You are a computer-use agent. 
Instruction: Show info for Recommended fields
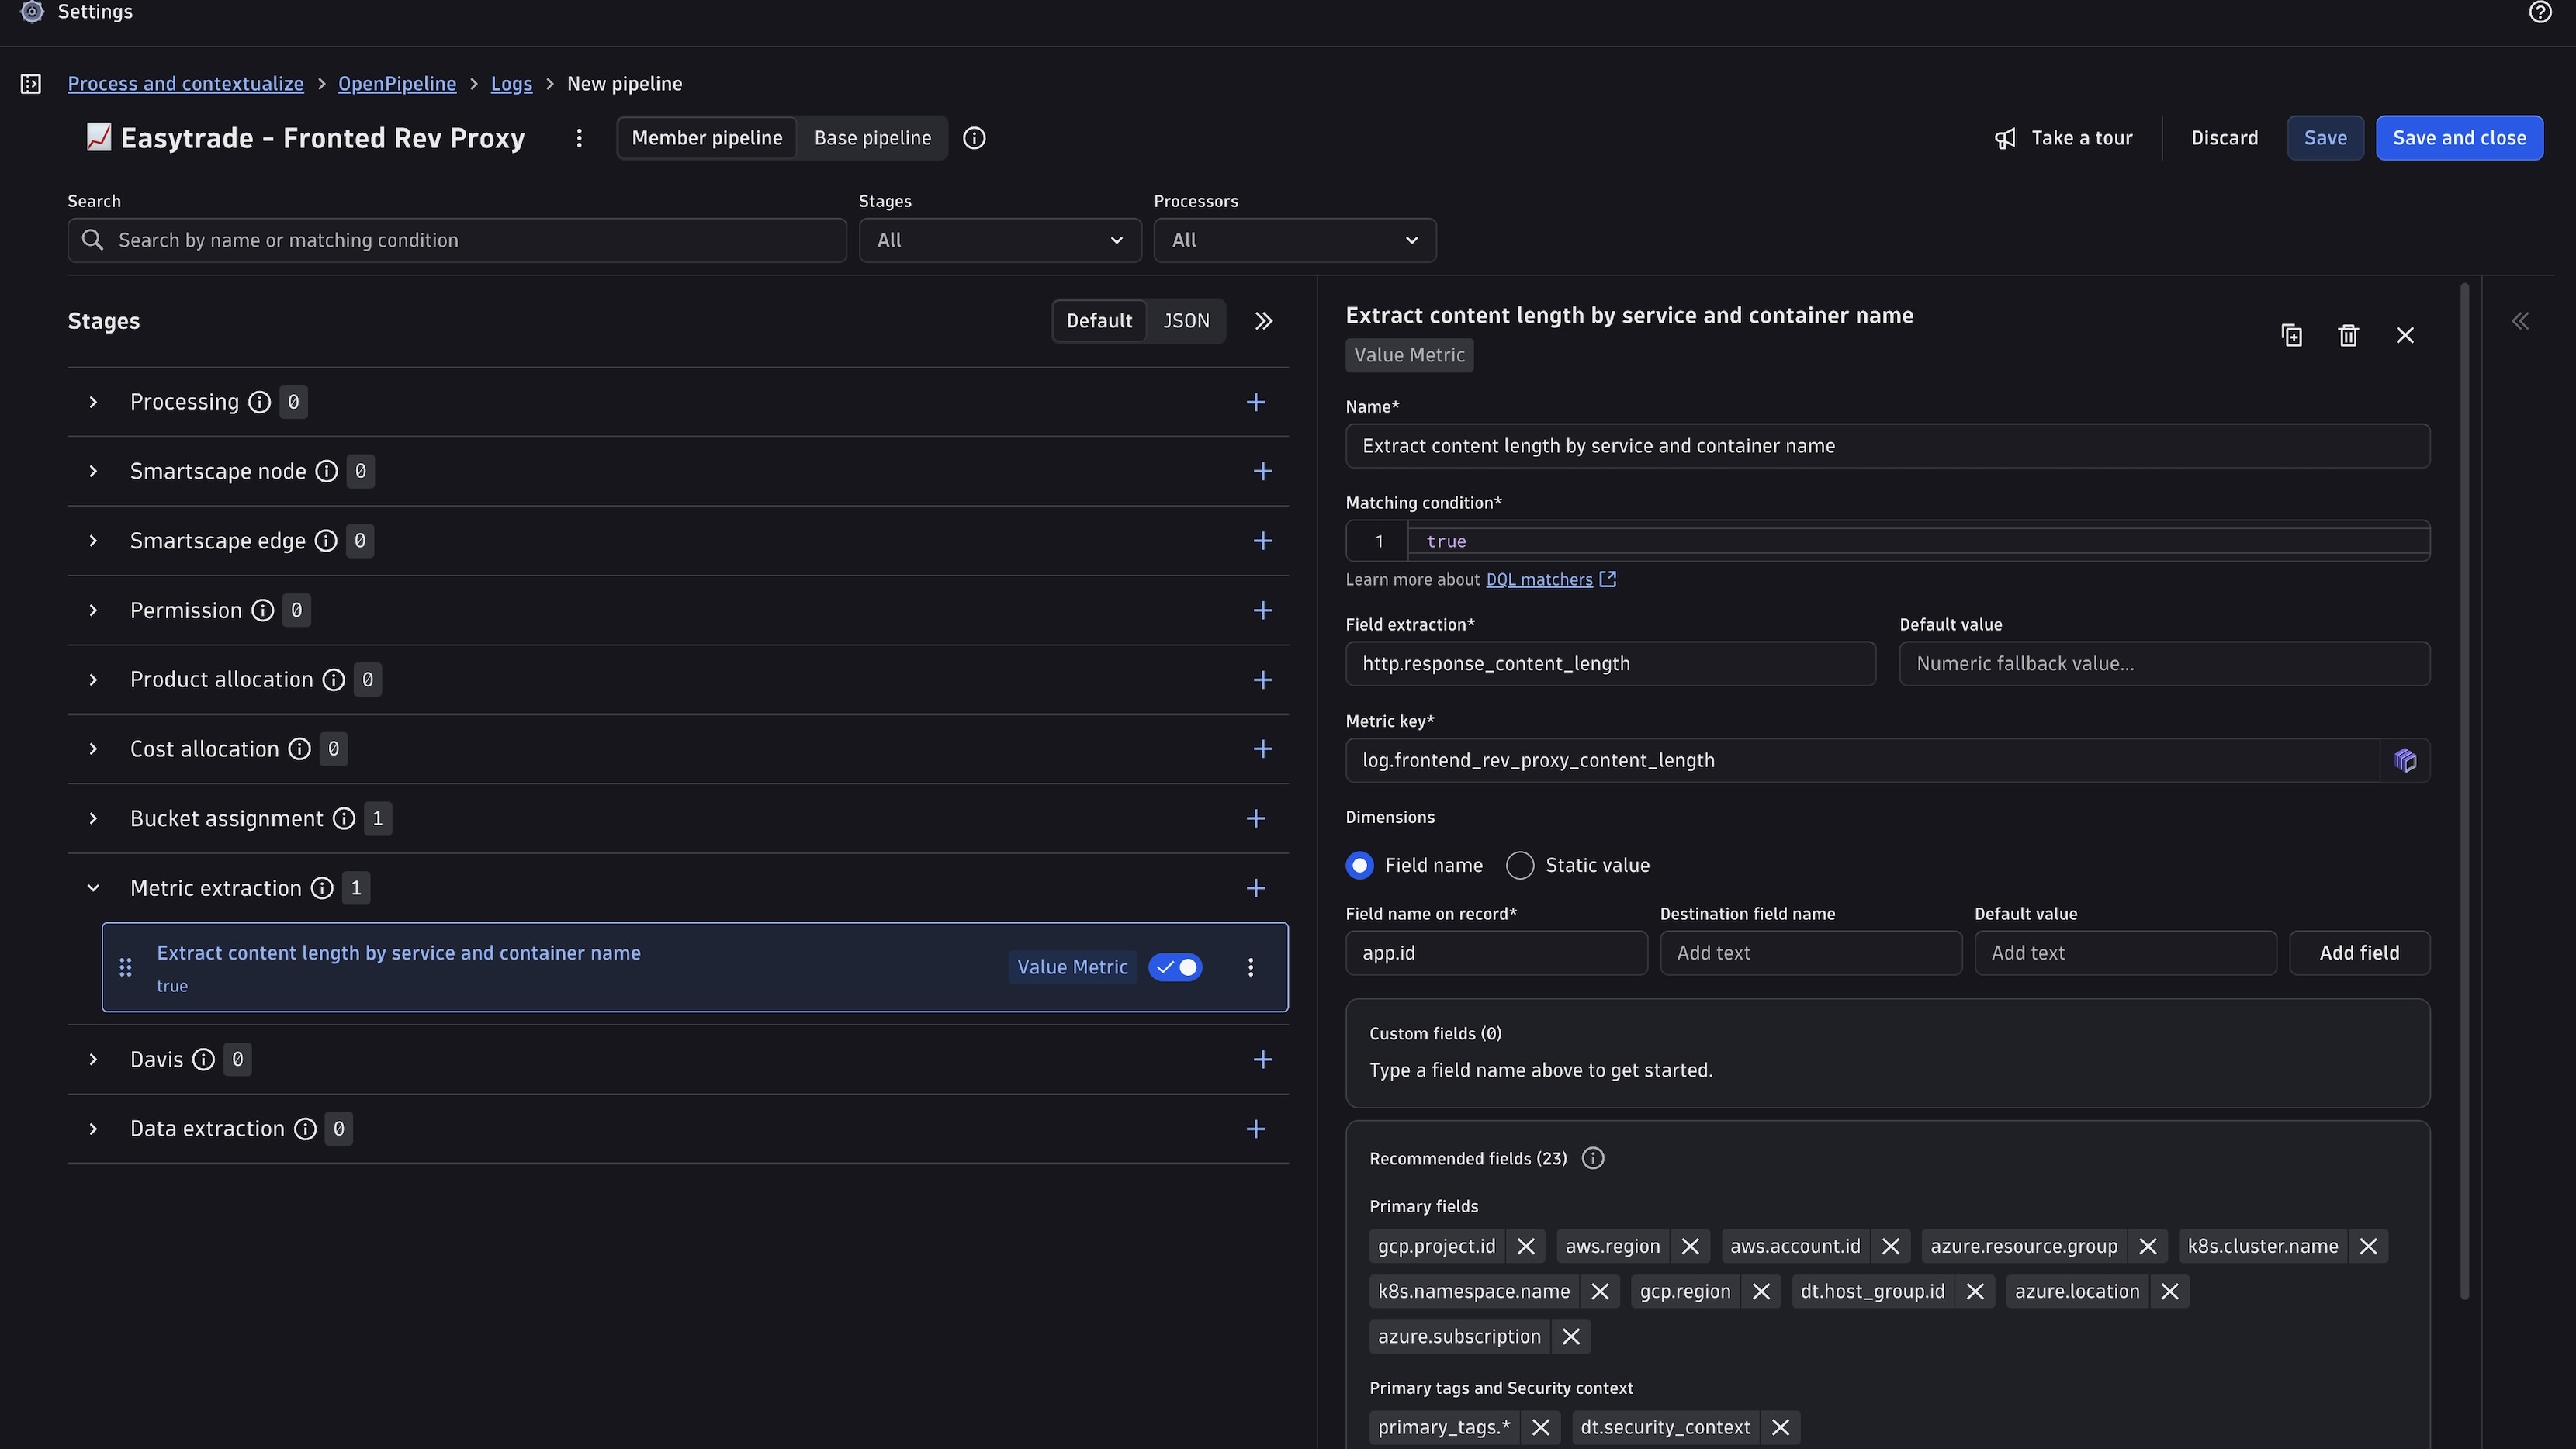[x=1593, y=1158]
